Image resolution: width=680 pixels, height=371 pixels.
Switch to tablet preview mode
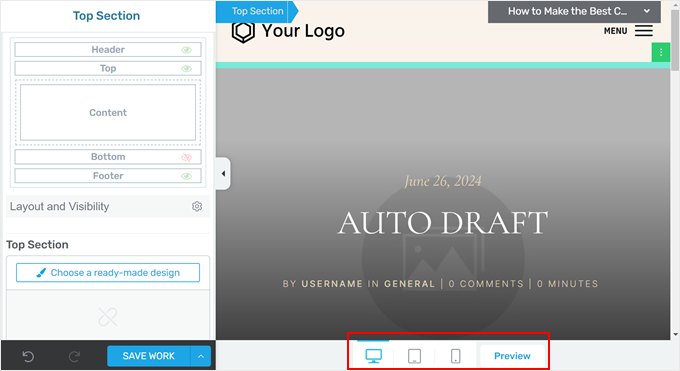414,356
